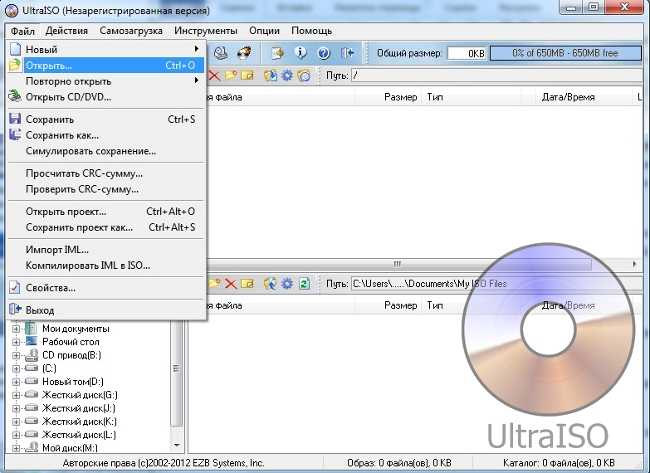Click the horizontal scrollbar thumb under the upper file list
The image size is (650, 473).
click(399, 264)
